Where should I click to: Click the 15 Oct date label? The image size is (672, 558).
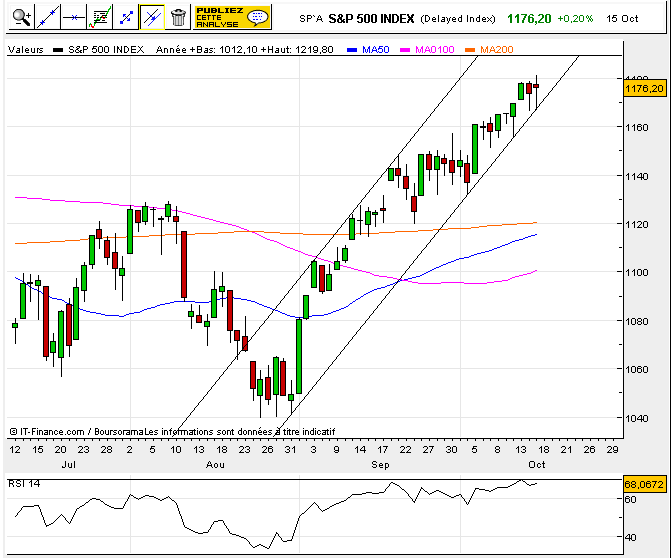[622, 19]
